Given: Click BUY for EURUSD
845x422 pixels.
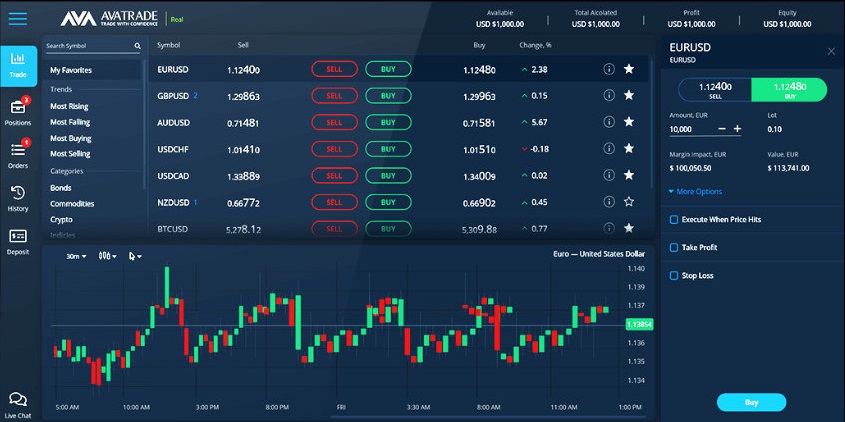Looking at the screenshot, I should [388, 69].
